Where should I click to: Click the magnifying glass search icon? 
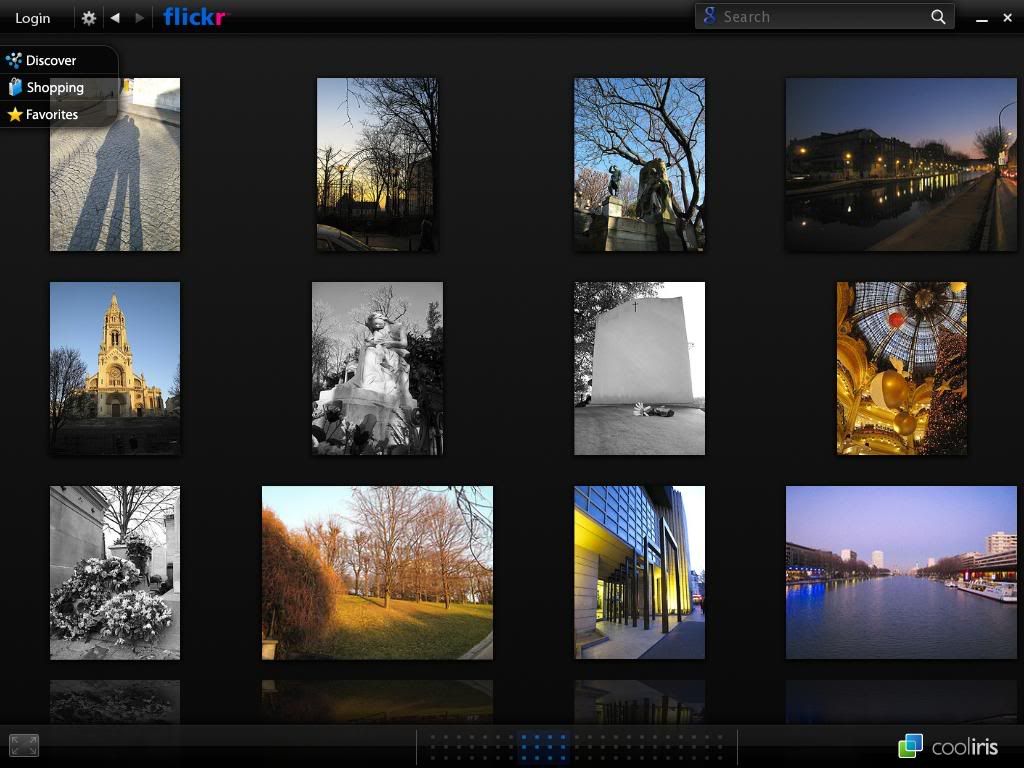(x=938, y=17)
